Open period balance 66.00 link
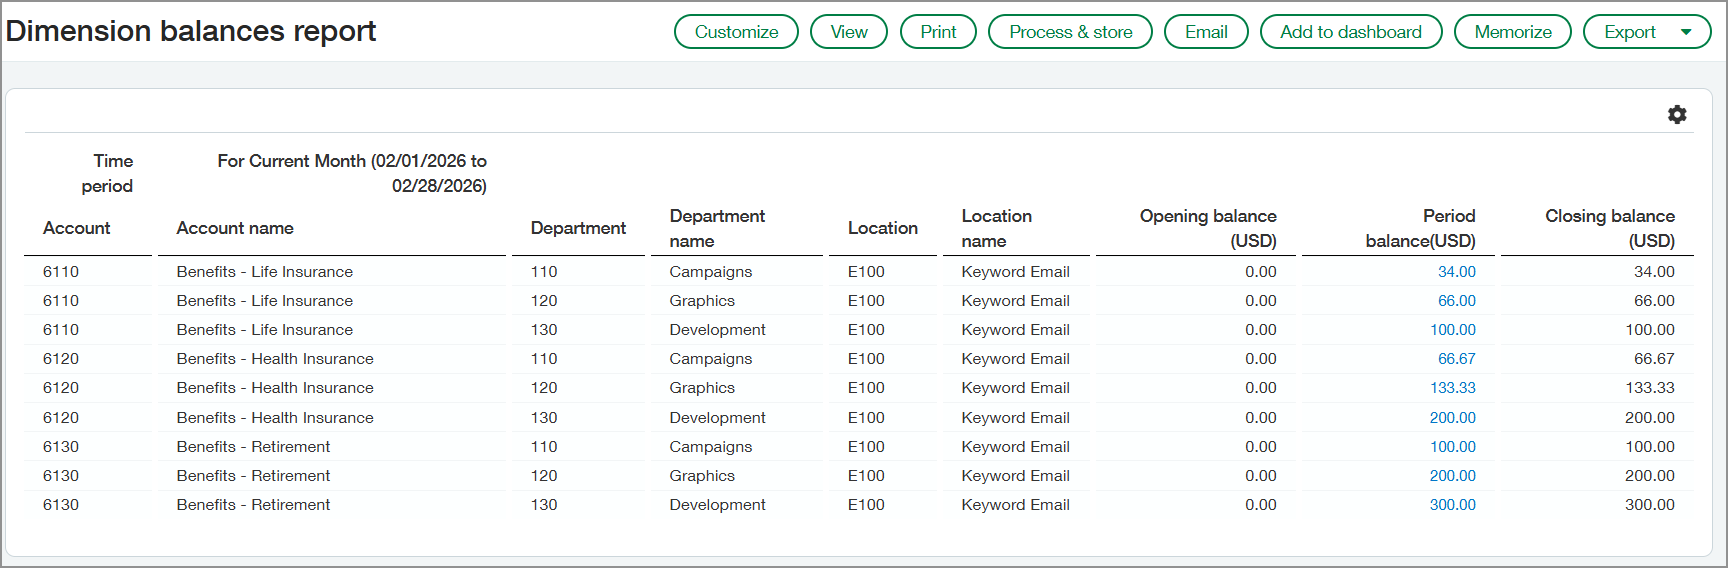This screenshot has width=1728, height=568. [x=1456, y=301]
